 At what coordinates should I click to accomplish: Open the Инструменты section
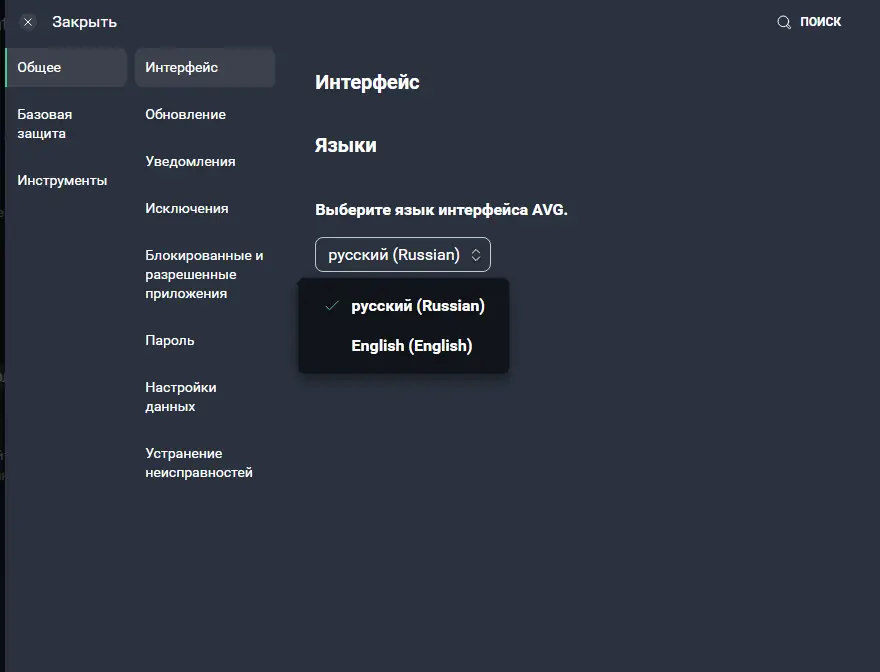pyautogui.click(x=60, y=180)
